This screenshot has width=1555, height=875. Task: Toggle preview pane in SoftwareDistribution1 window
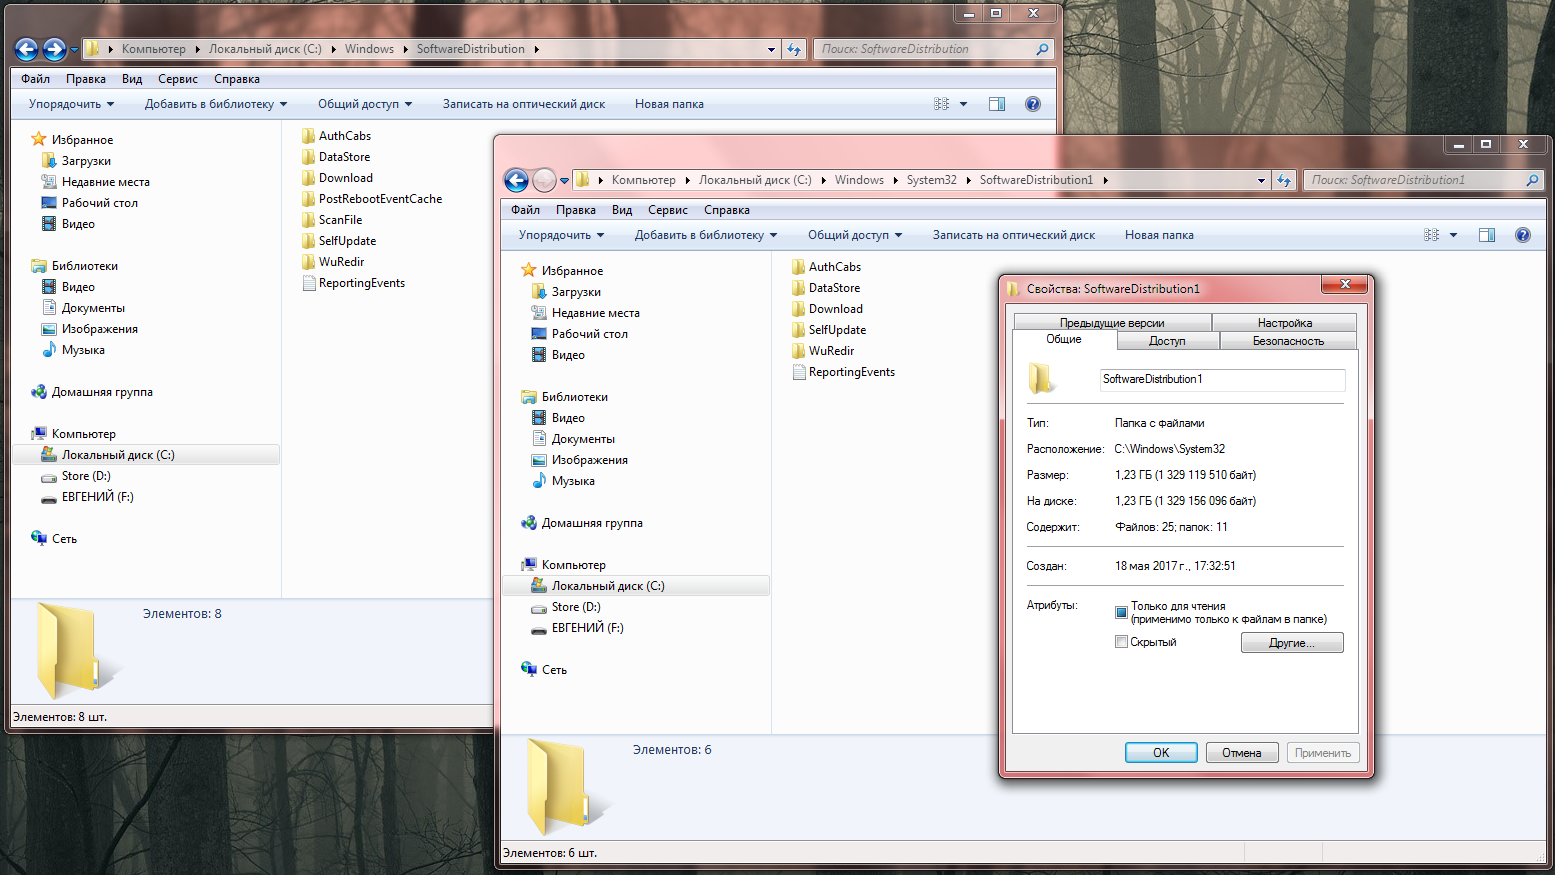pyautogui.click(x=1487, y=235)
